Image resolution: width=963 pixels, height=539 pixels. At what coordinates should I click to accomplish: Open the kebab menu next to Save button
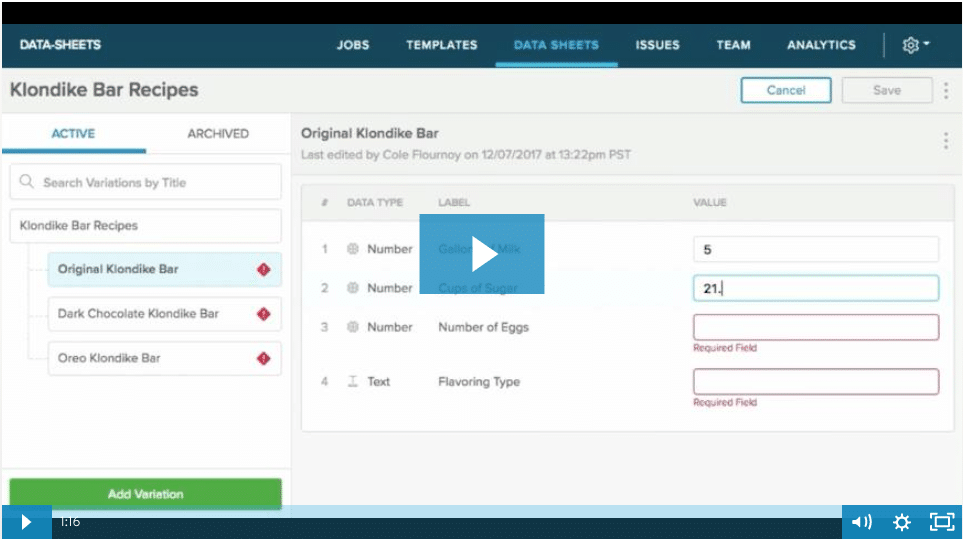pos(946,90)
